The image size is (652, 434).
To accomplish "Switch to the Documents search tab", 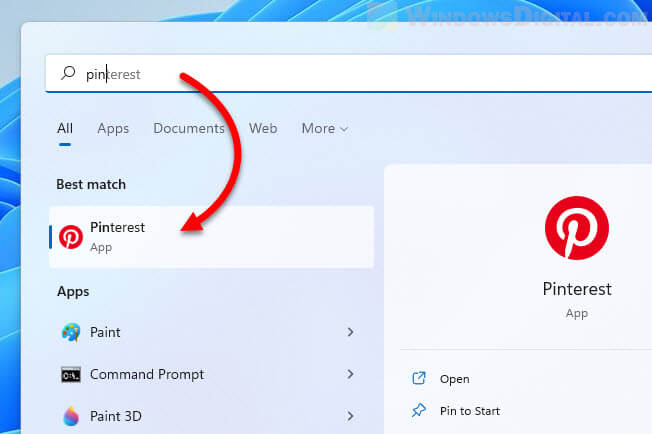I will click(189, 128).
